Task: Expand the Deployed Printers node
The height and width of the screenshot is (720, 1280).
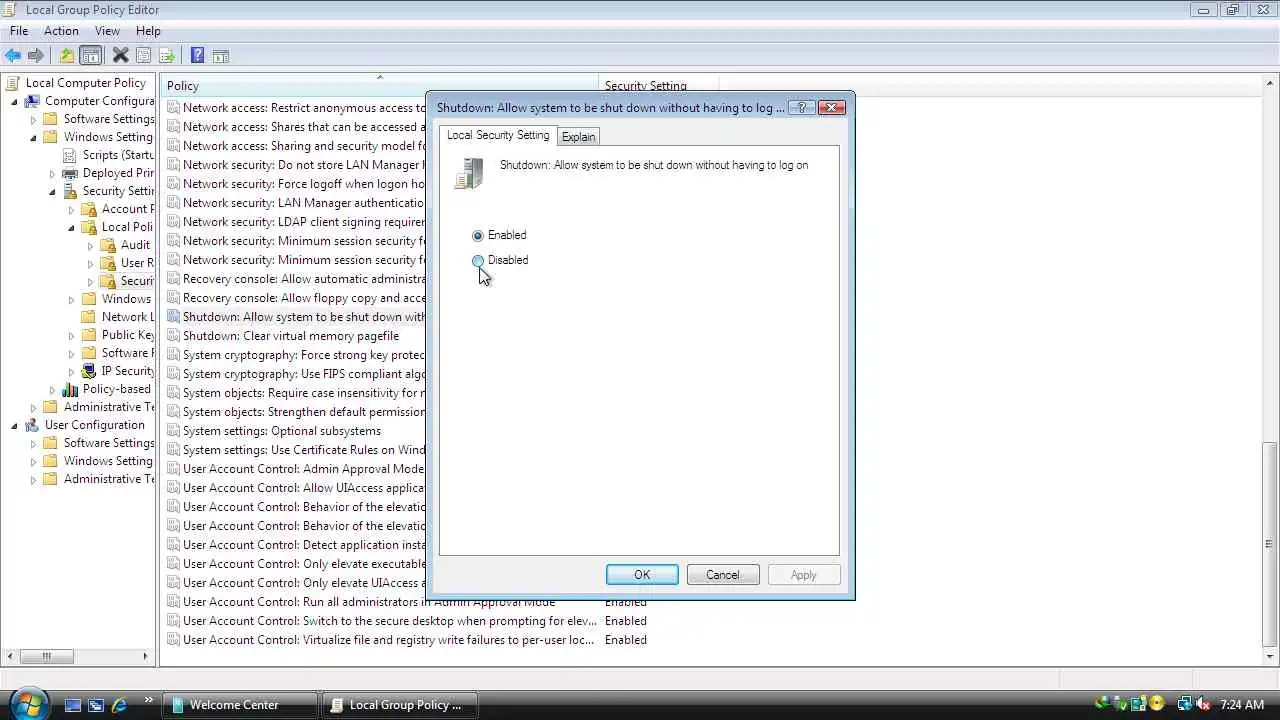Action: coord(52,173)
